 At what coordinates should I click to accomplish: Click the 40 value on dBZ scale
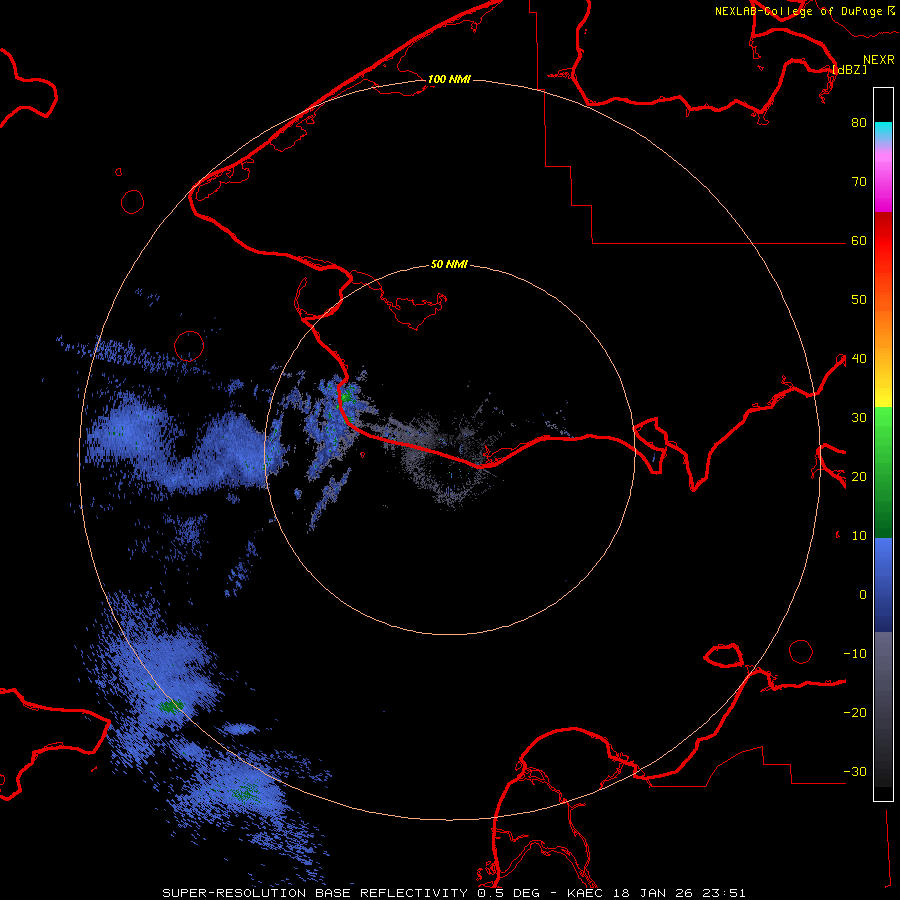(x=859, y=359)
